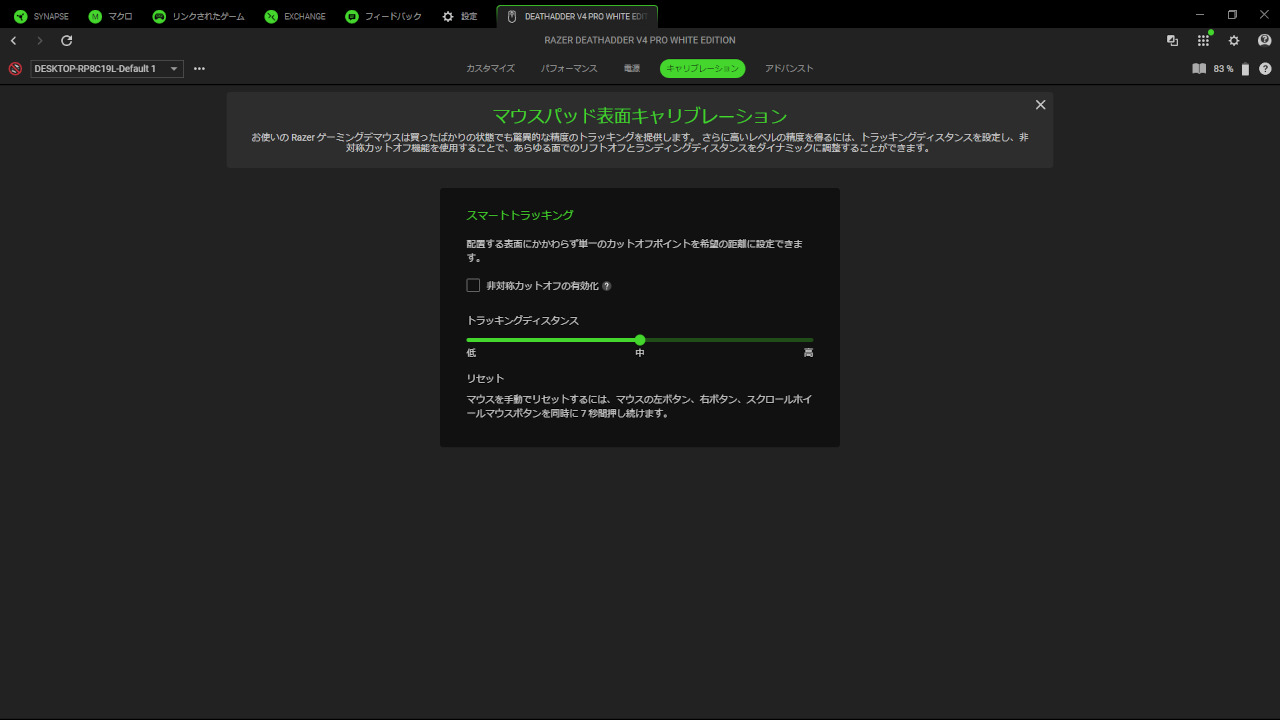Click the top-right help avatar icon
The image size is (1280, 720).
pyautogui.click(x=1264, y=41)
